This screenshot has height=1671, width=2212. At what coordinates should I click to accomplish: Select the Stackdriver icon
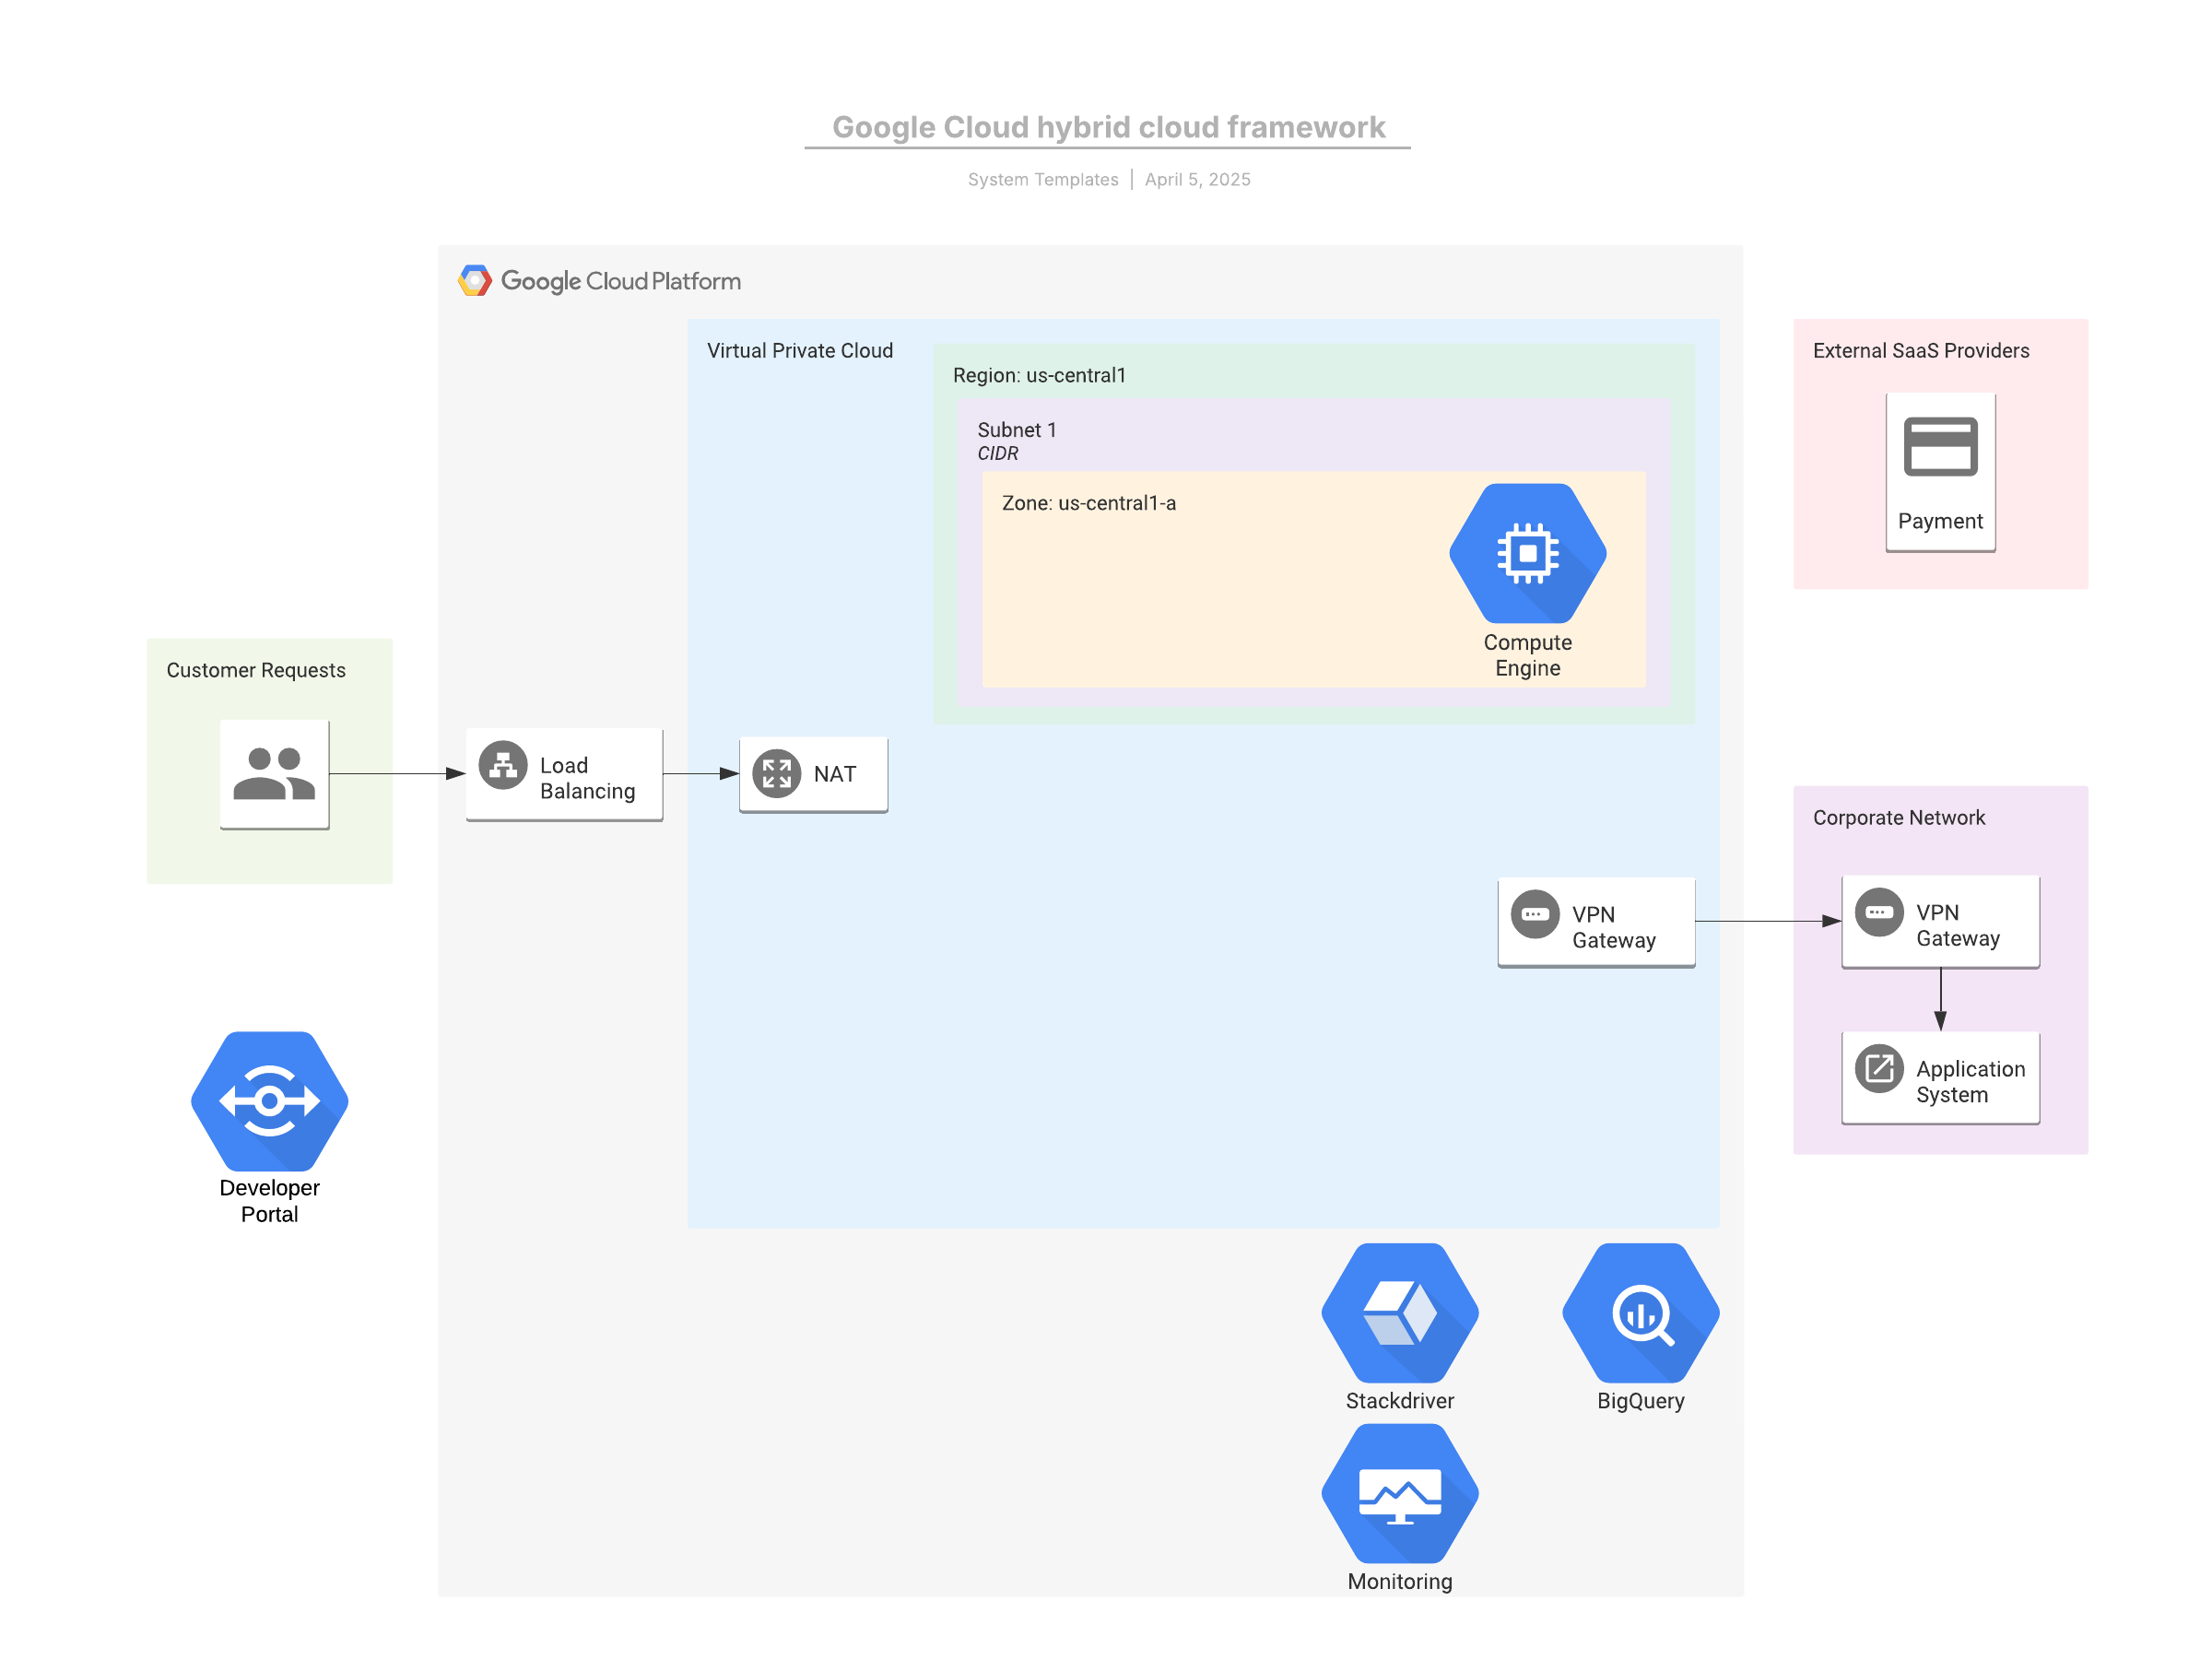(1399, 1313)
